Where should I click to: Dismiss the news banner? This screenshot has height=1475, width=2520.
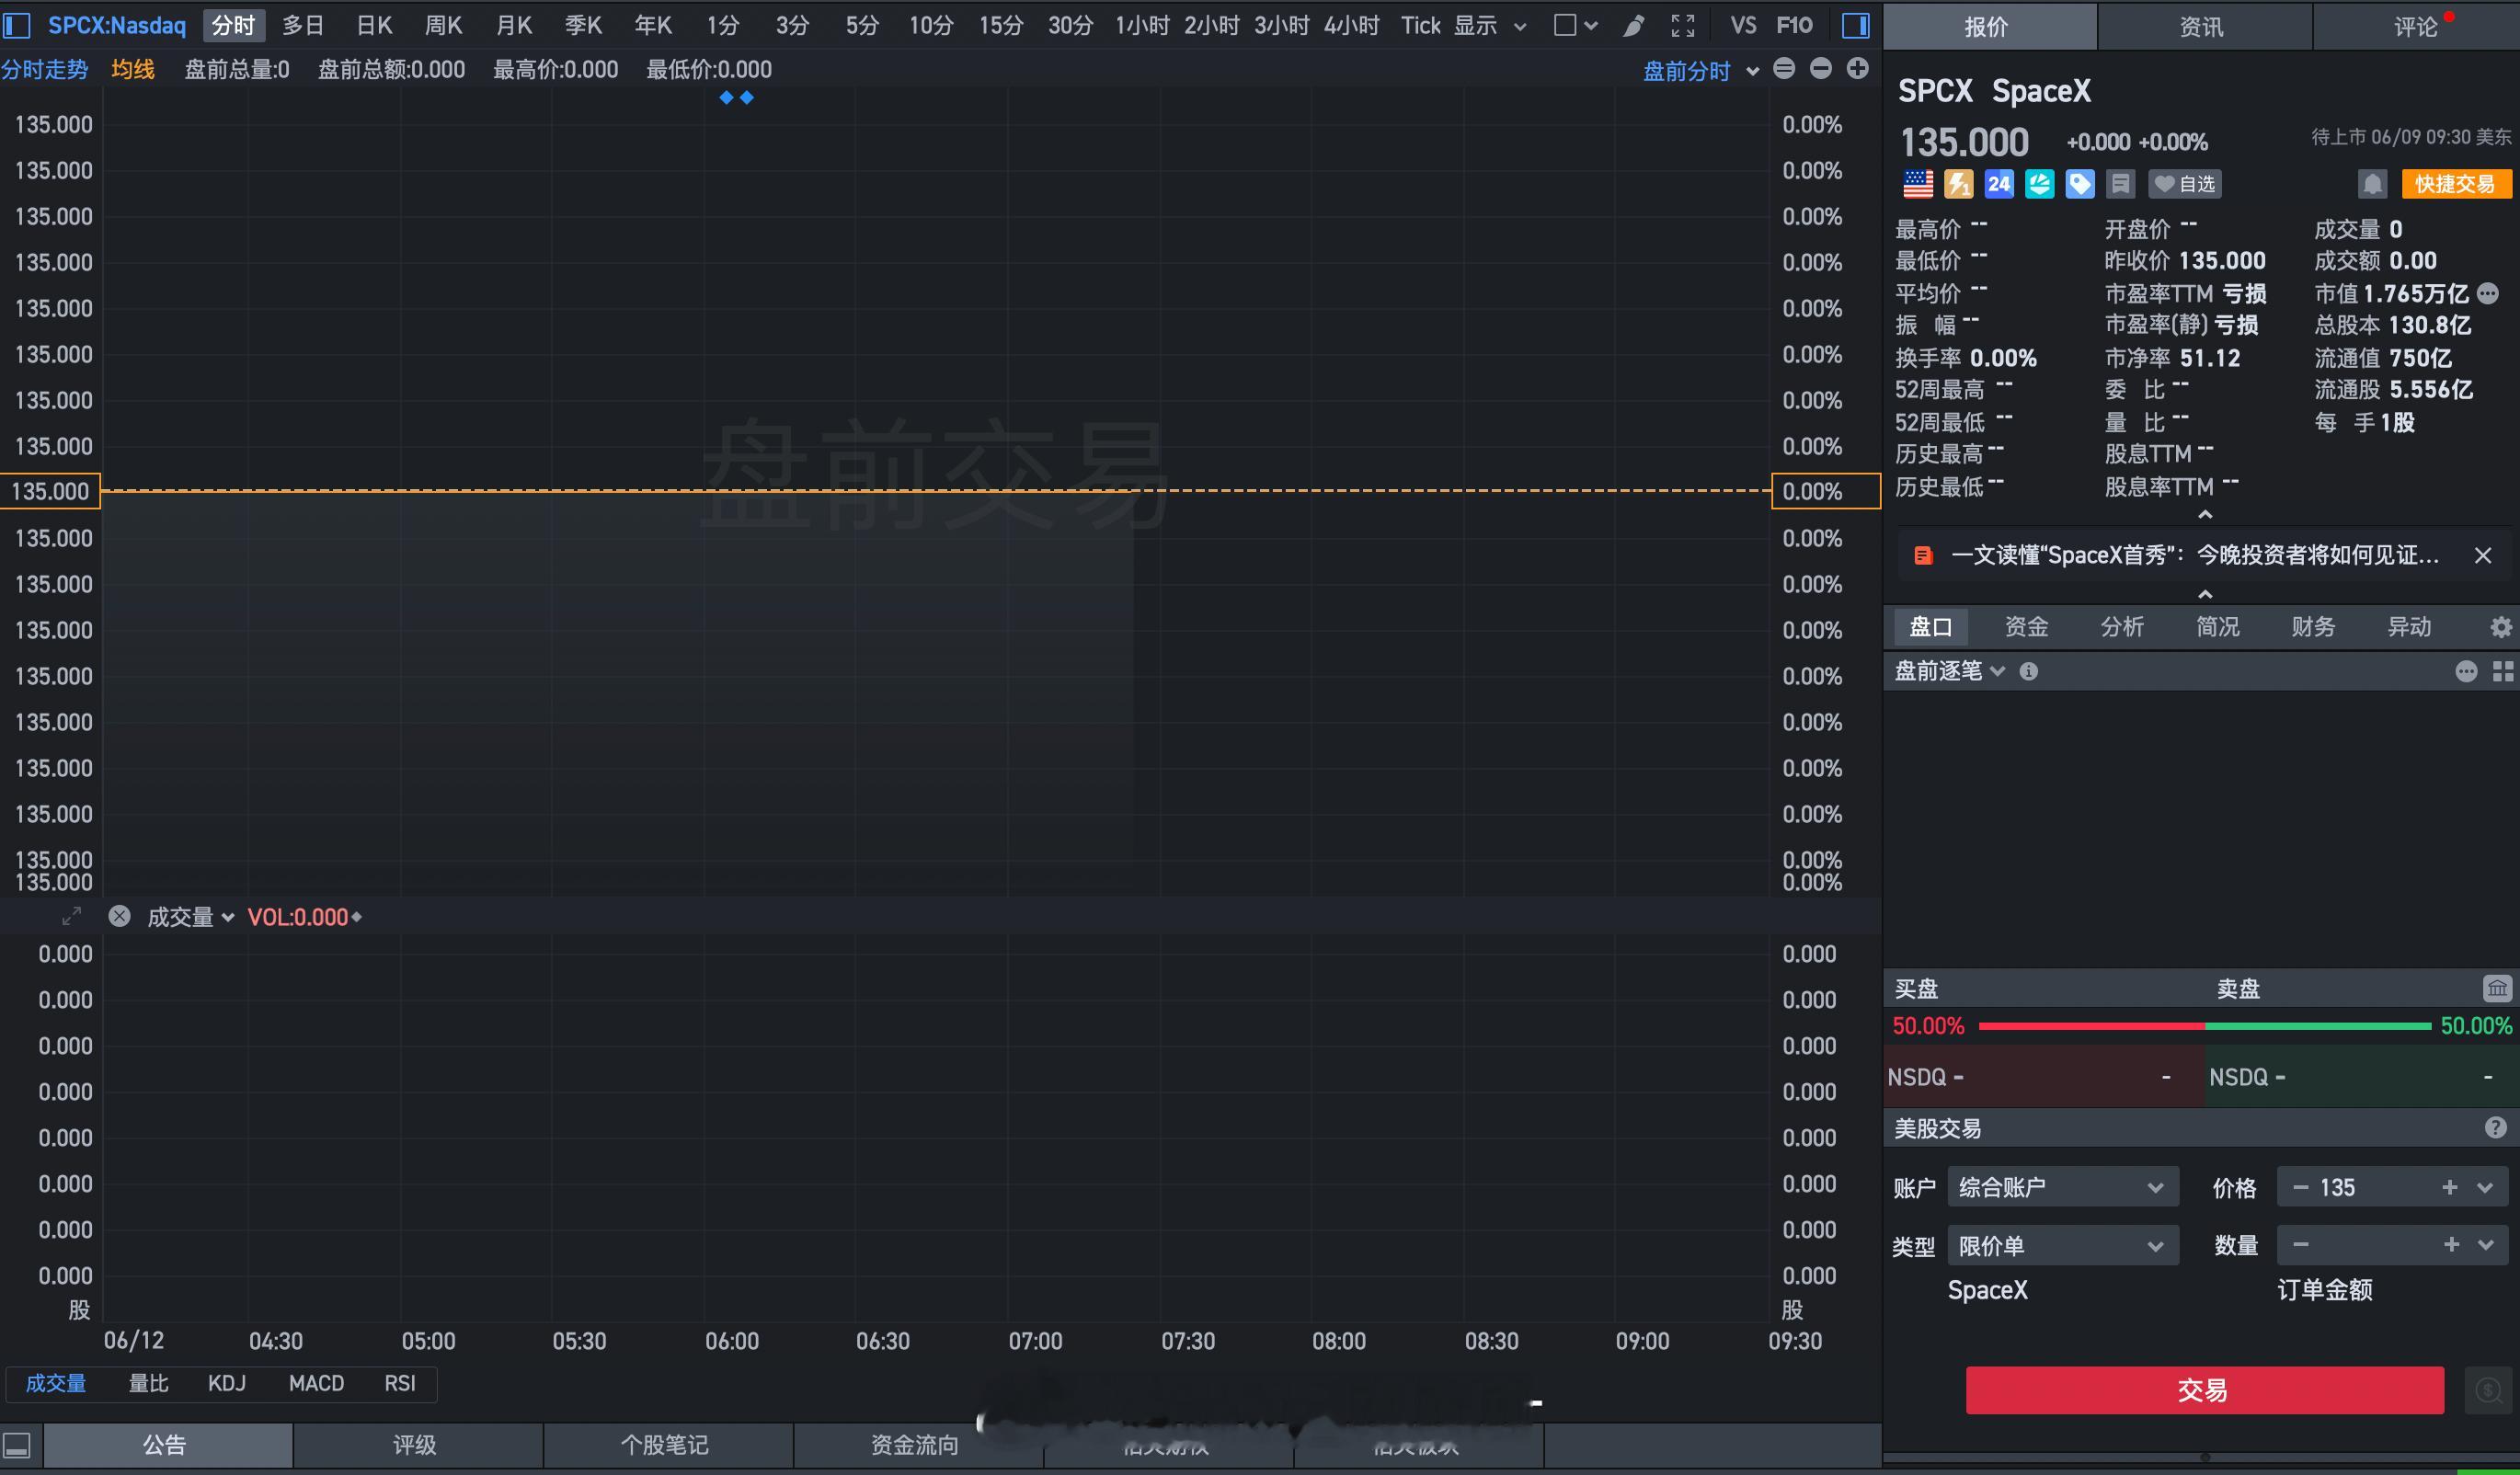pyautogui.click(x=2483, y=555)
